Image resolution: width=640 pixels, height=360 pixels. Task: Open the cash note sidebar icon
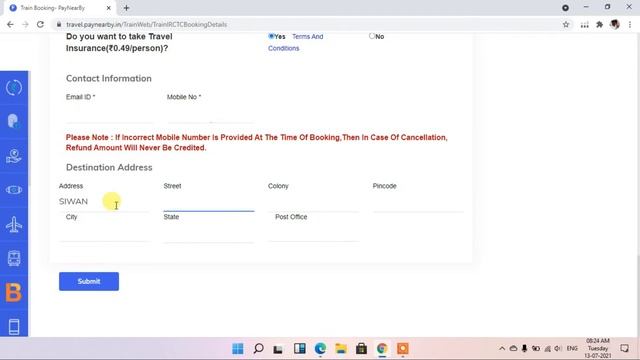pos(14,190)
